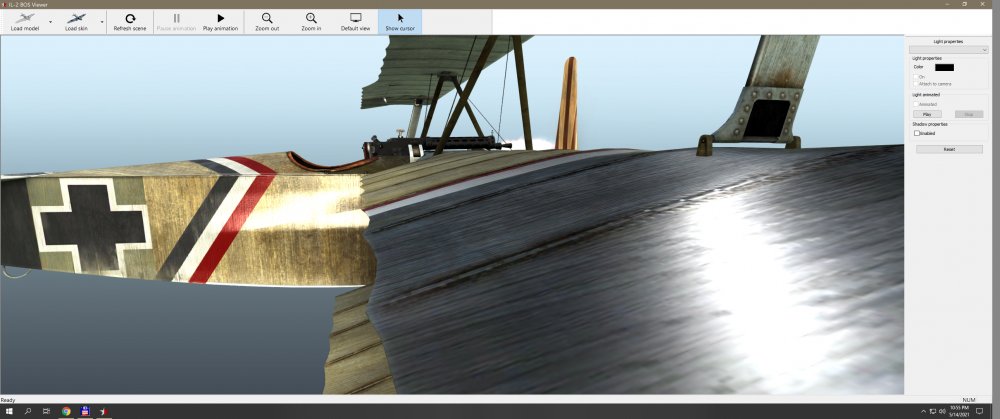1000x419 pixels.
Task: Expand the Load skin dropdown arrow
Action: [102, 21]
